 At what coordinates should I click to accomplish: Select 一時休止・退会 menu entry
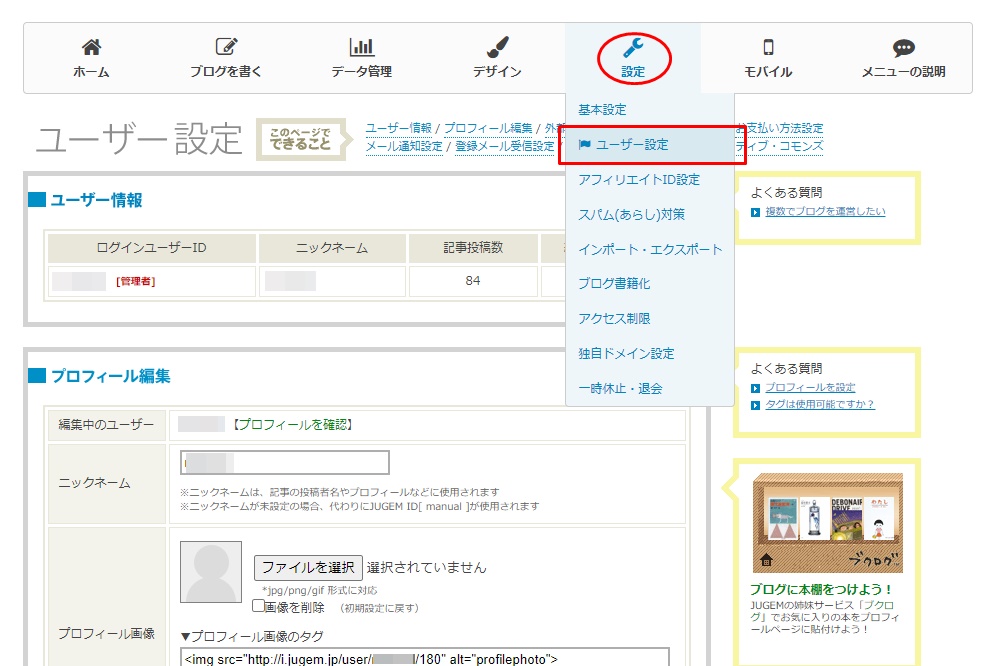pos(620,388)
